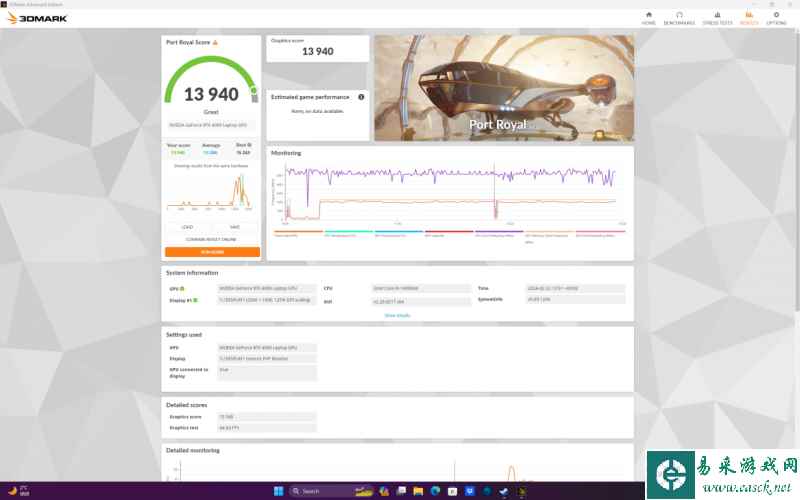Click the Detailed monitoring heading
This screenshot has height=500, width=800.
pos(193,451)
